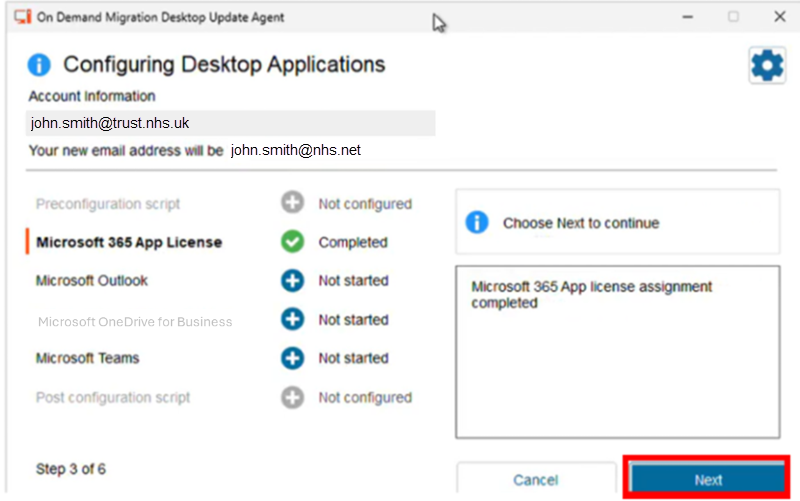Click Not configured status for Post configuration script

pos(365,397)
